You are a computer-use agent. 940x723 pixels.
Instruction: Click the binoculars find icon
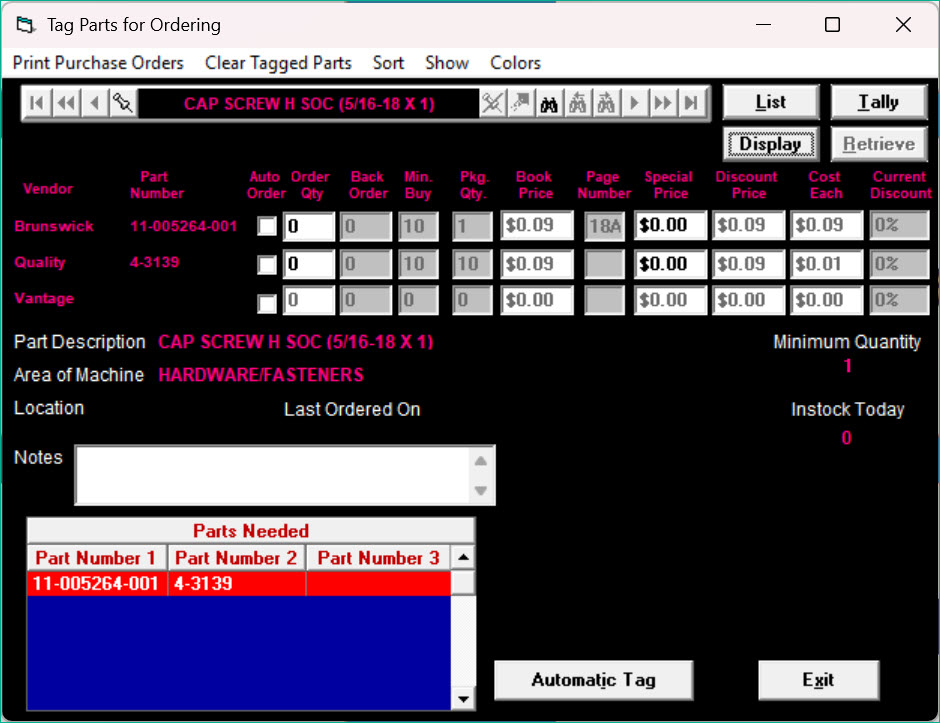click(548, 103)
